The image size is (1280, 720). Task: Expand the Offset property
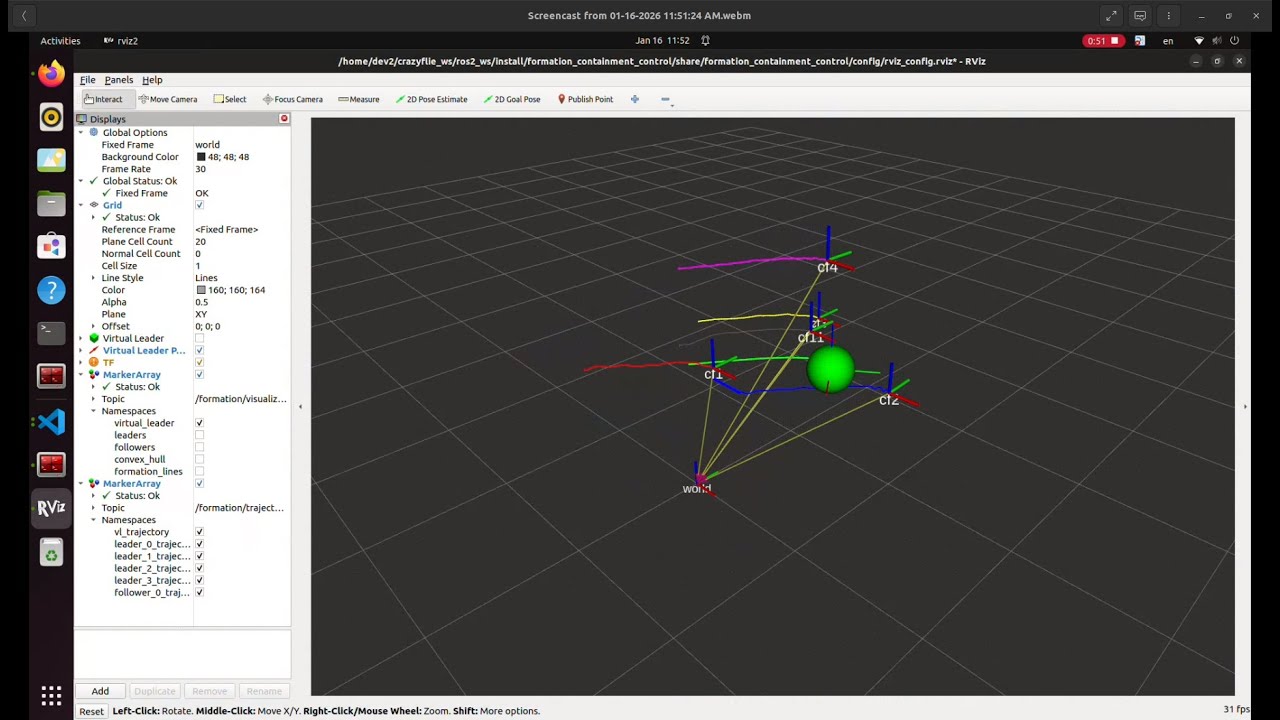coord(93,326)
